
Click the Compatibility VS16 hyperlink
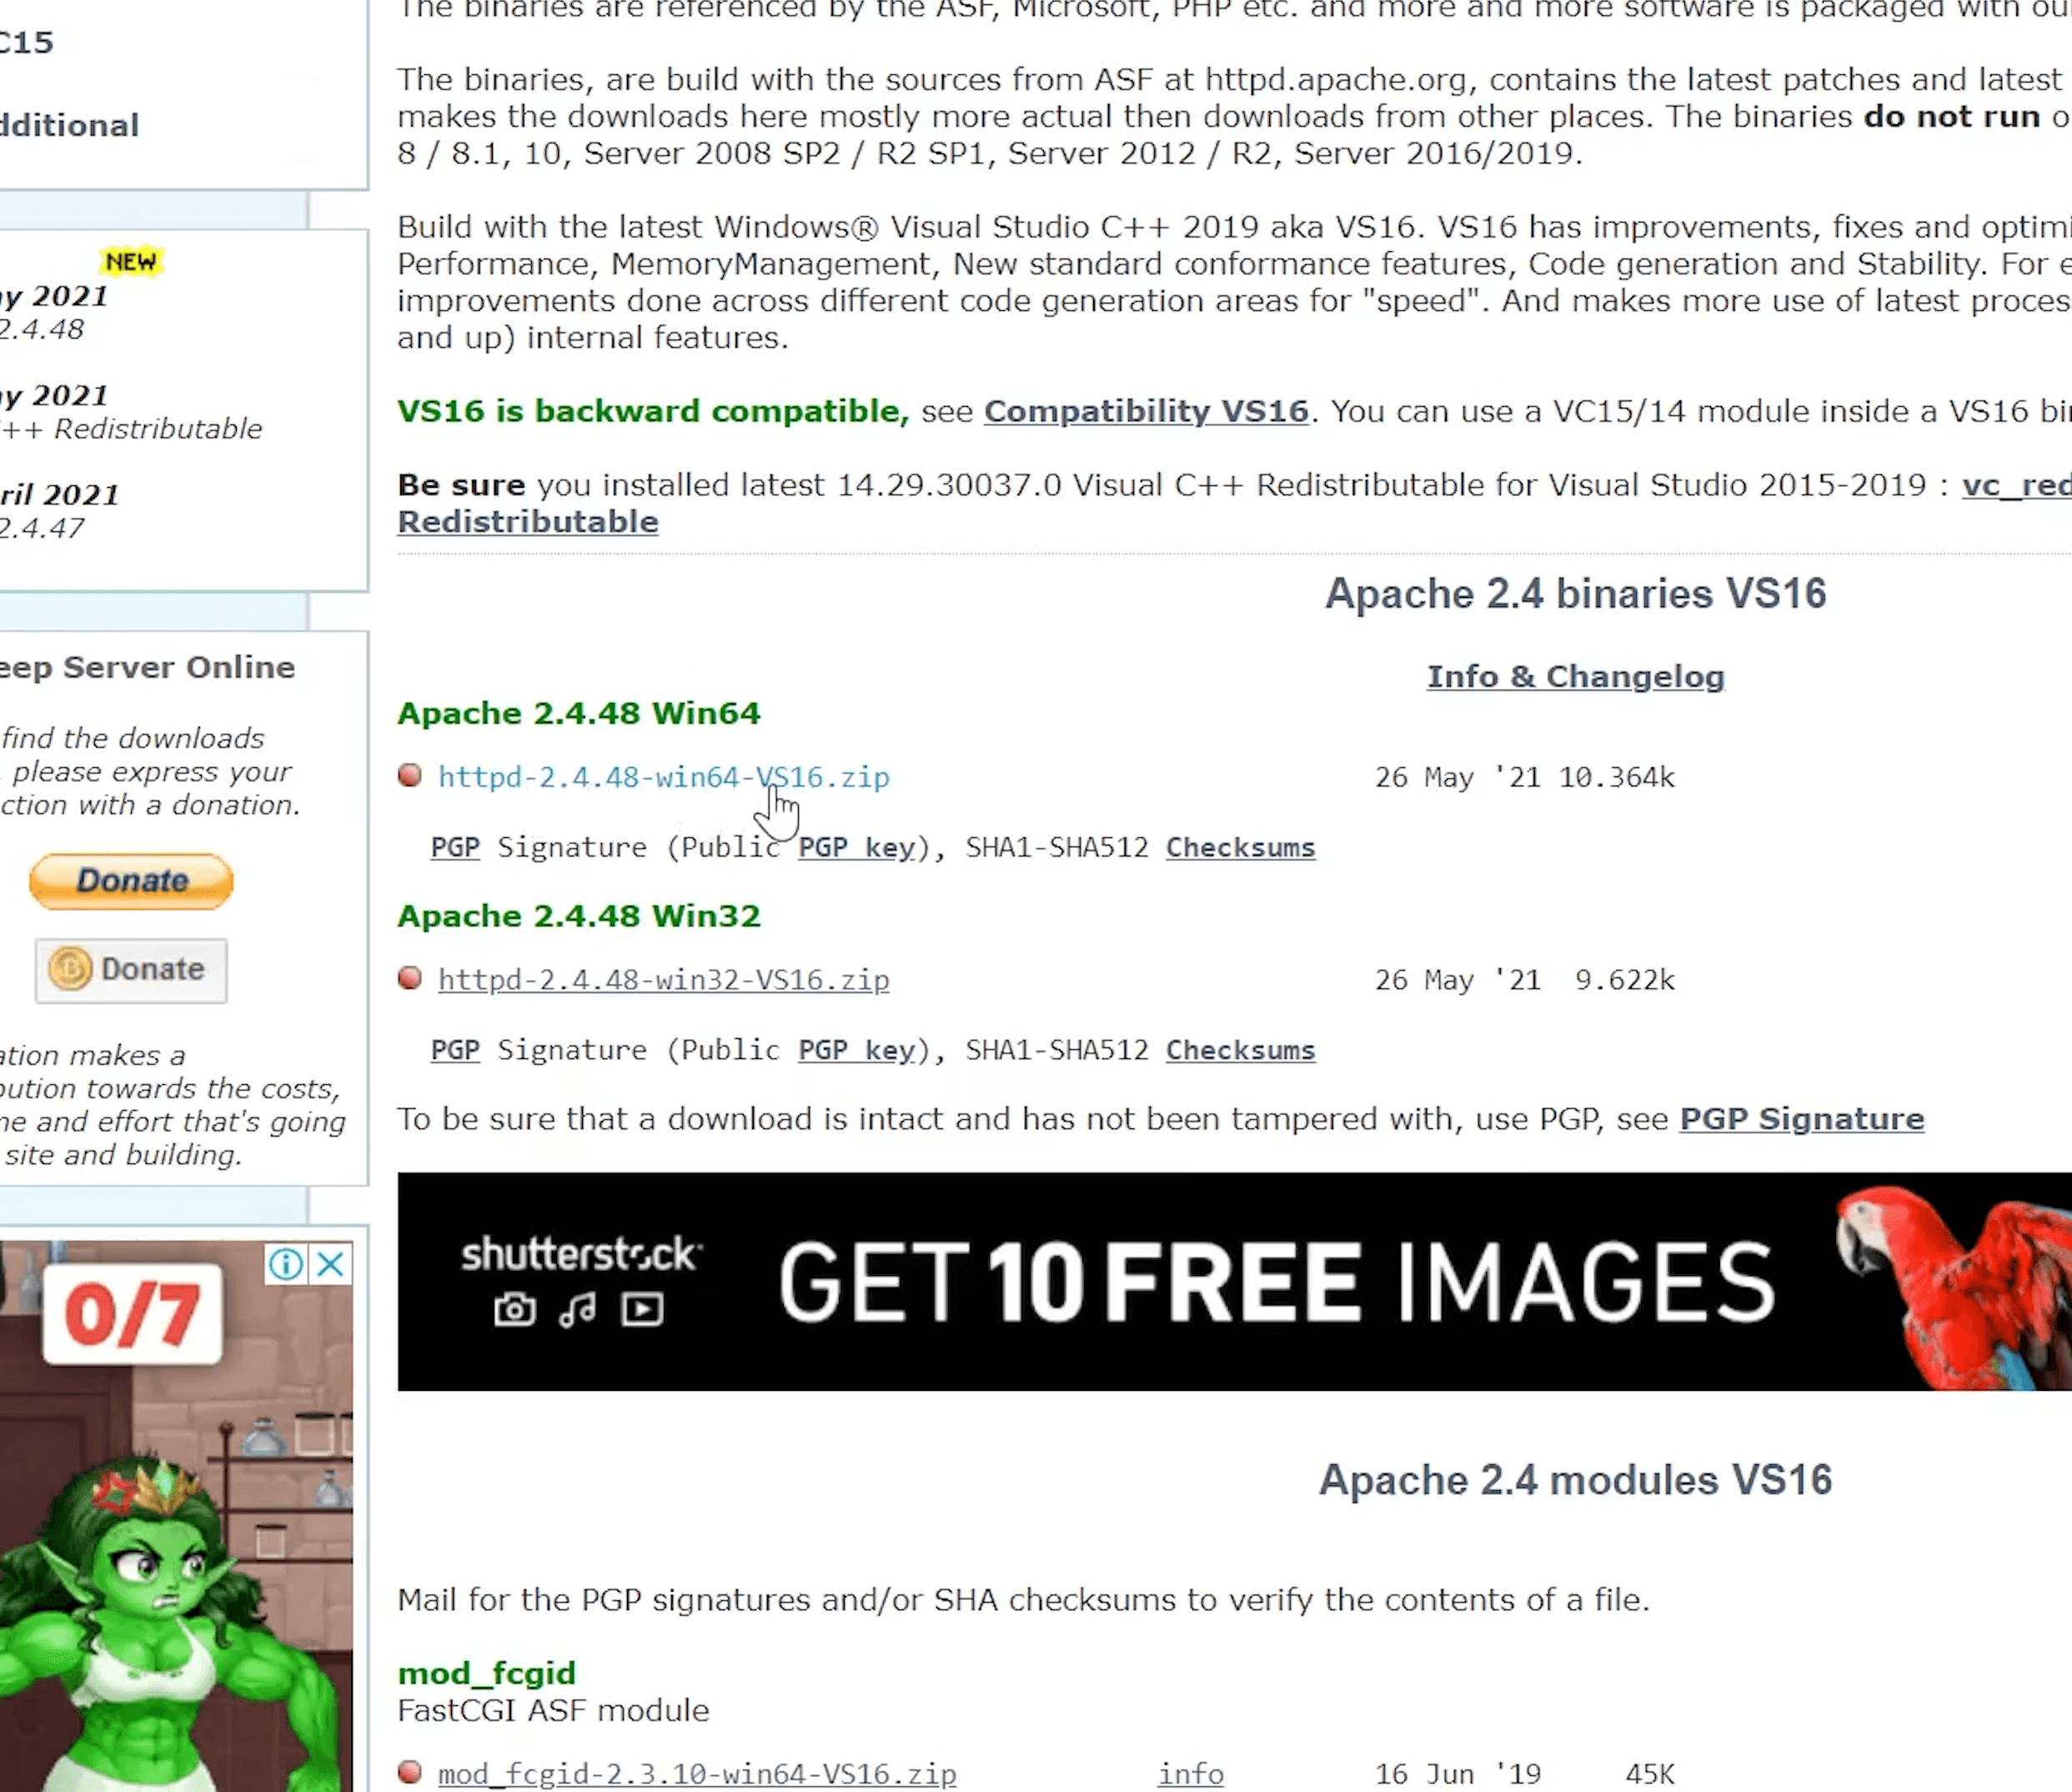[1146, 410]
